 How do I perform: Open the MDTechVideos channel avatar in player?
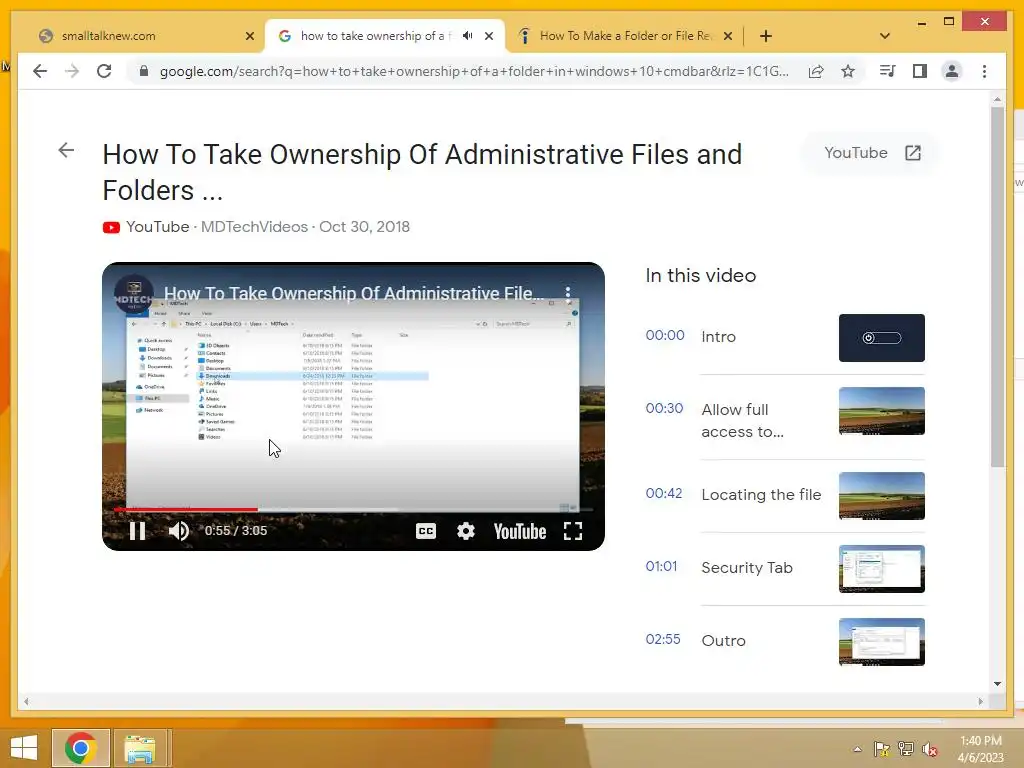[134, 294]
